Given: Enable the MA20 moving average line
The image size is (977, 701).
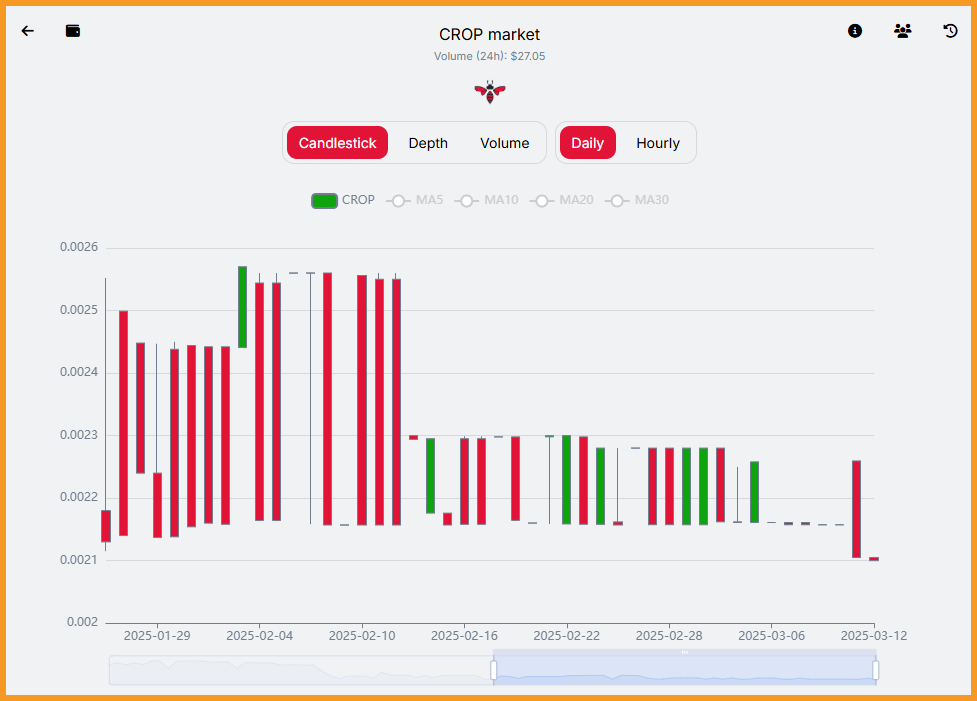Looking at the screenshot, I should (561, 200).
